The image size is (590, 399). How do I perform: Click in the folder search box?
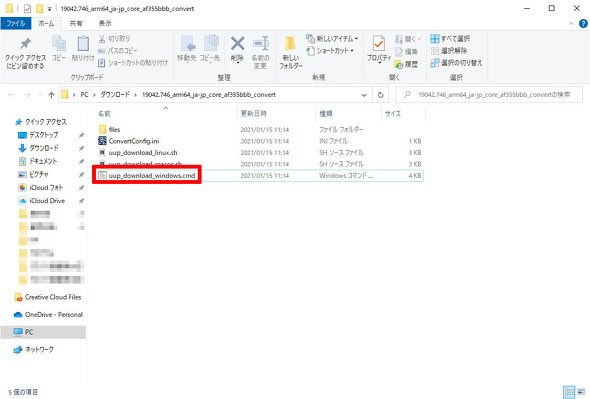(489, 95)
